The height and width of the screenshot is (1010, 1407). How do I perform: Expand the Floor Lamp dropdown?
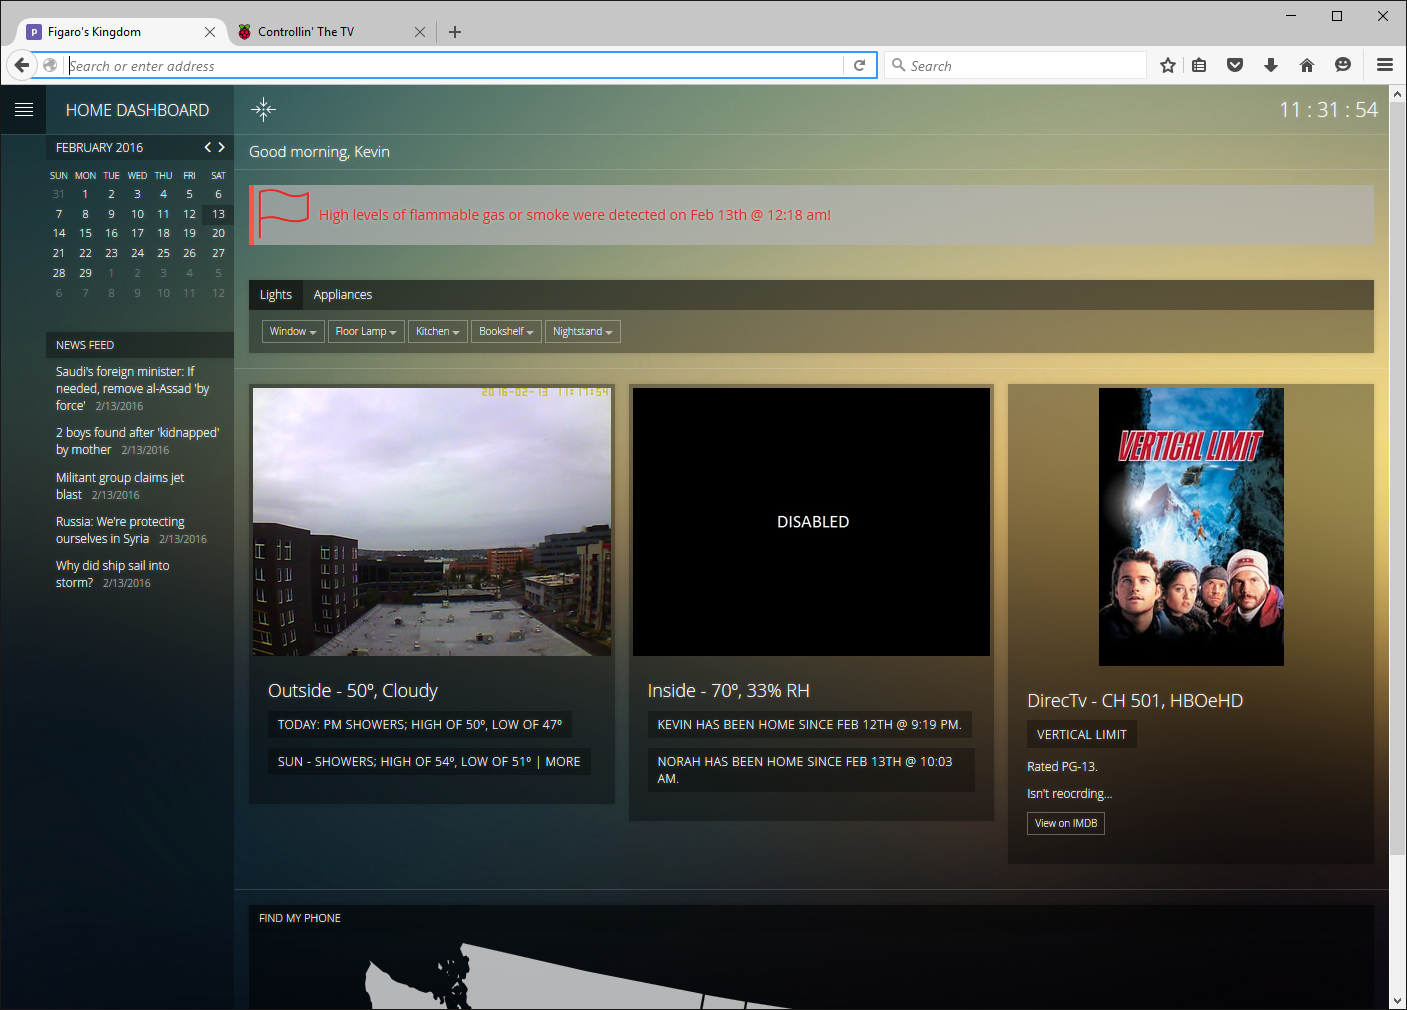pyautogui.click(x=366, y=331)
